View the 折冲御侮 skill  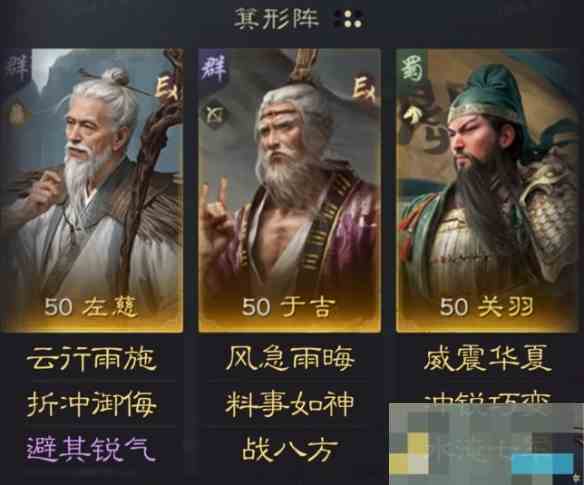[92, 404]
